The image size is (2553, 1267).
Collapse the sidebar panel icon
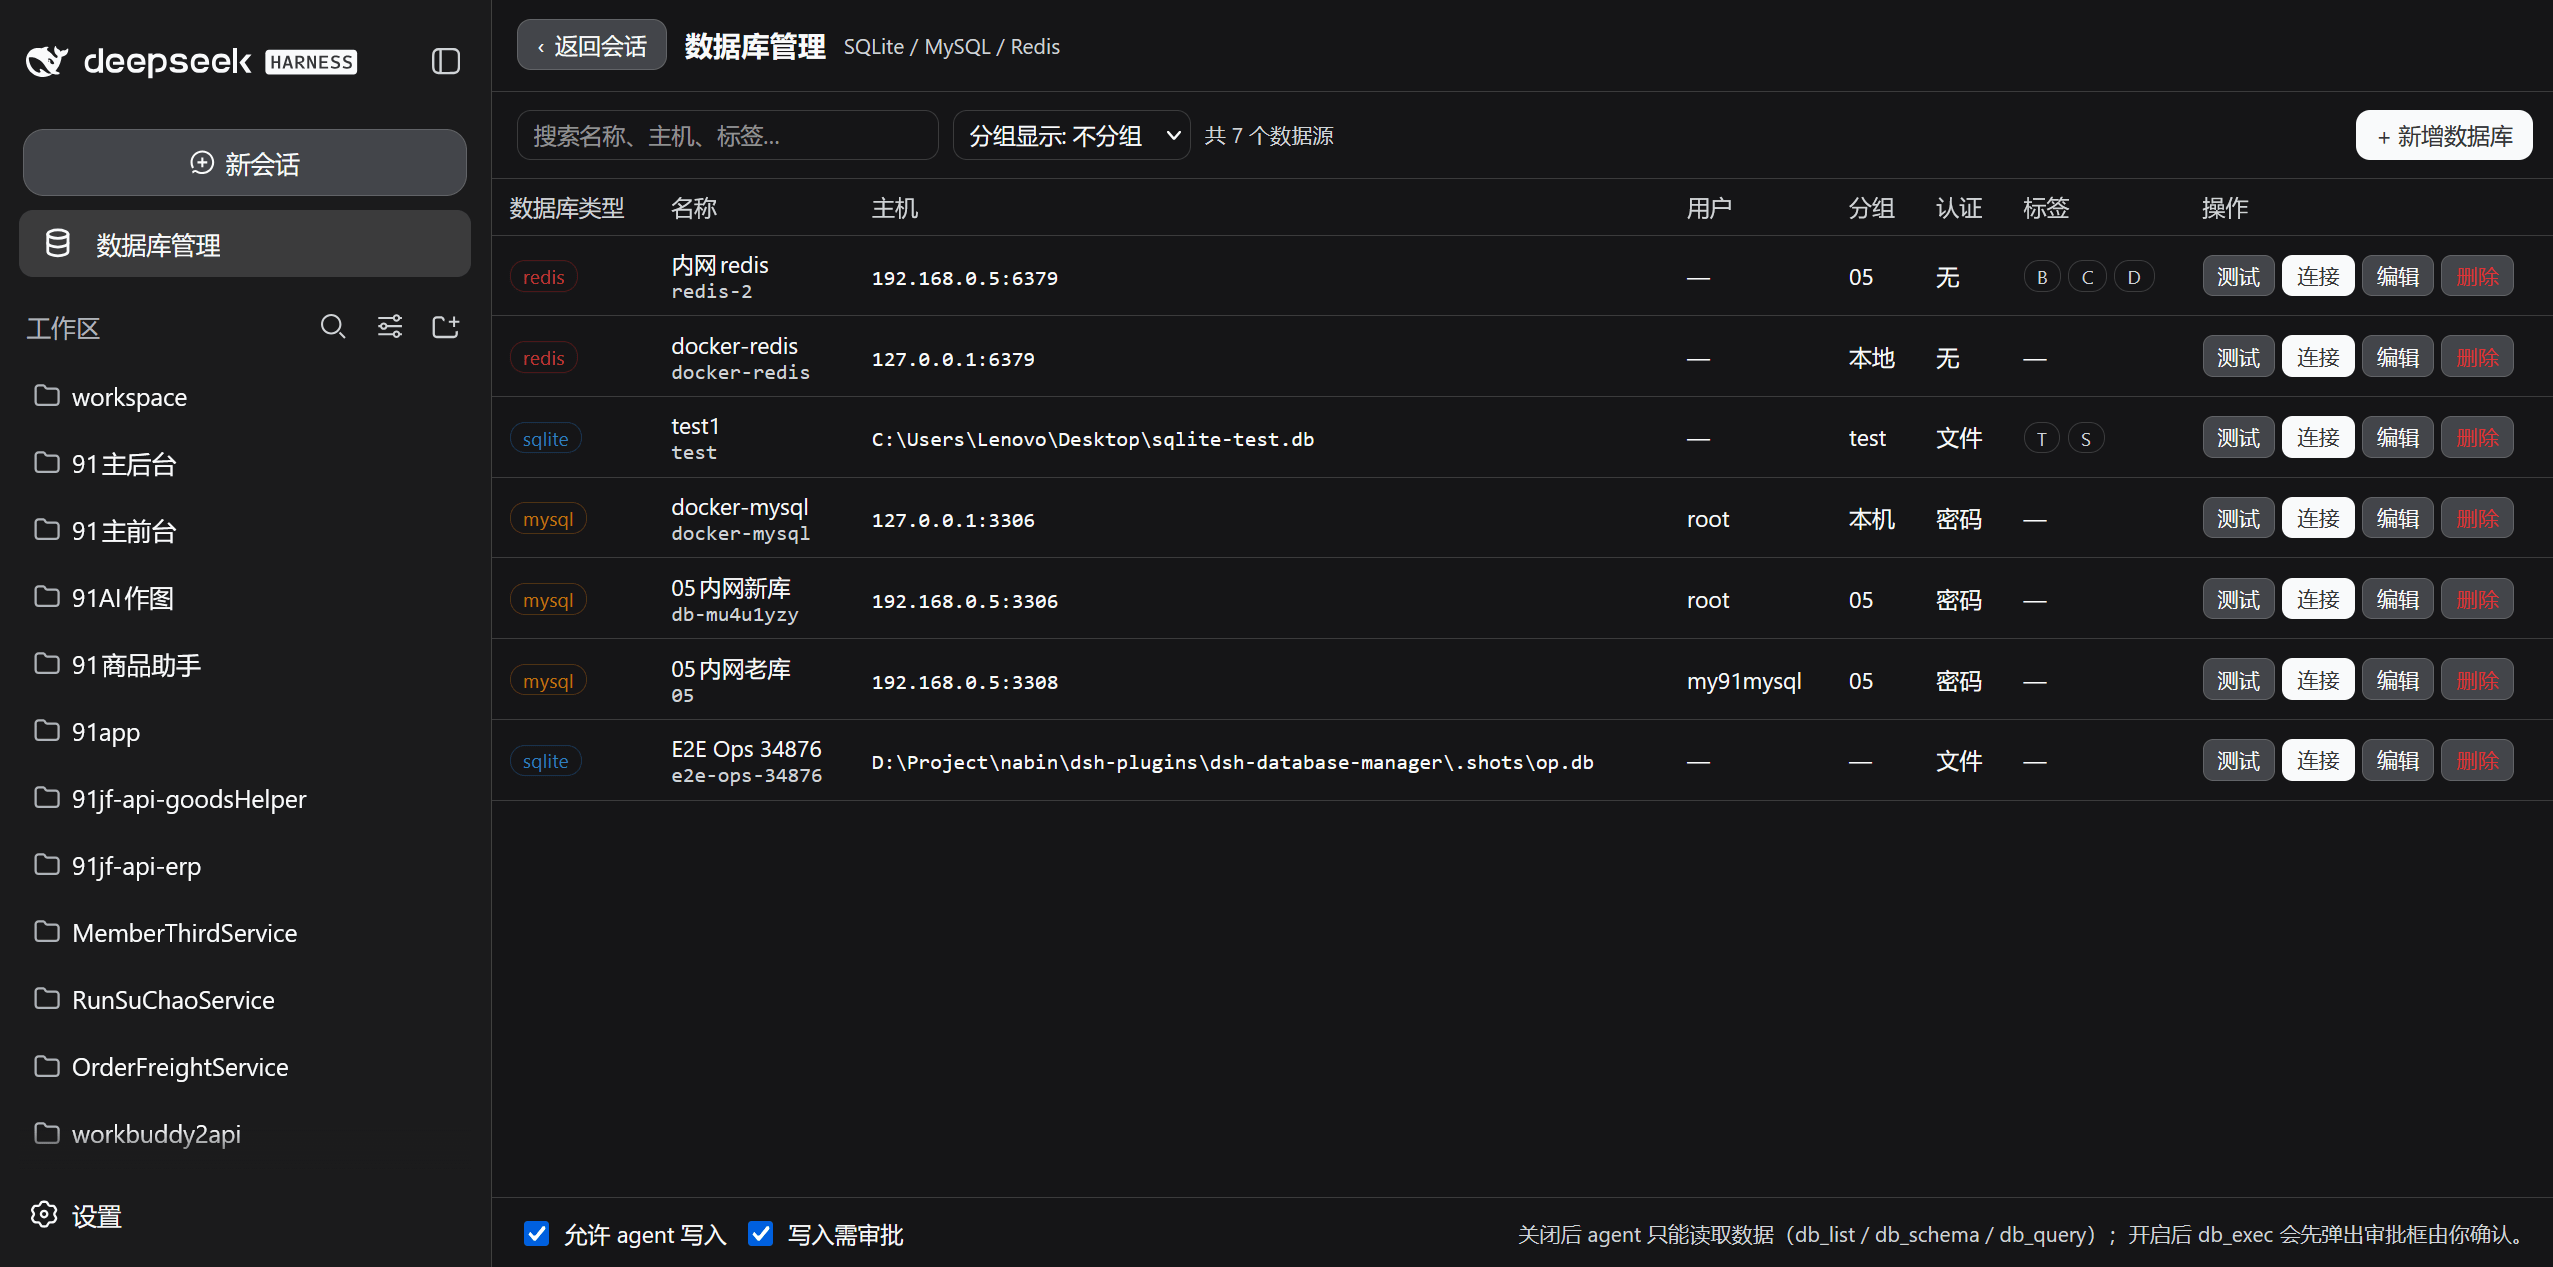pos(445,61)
